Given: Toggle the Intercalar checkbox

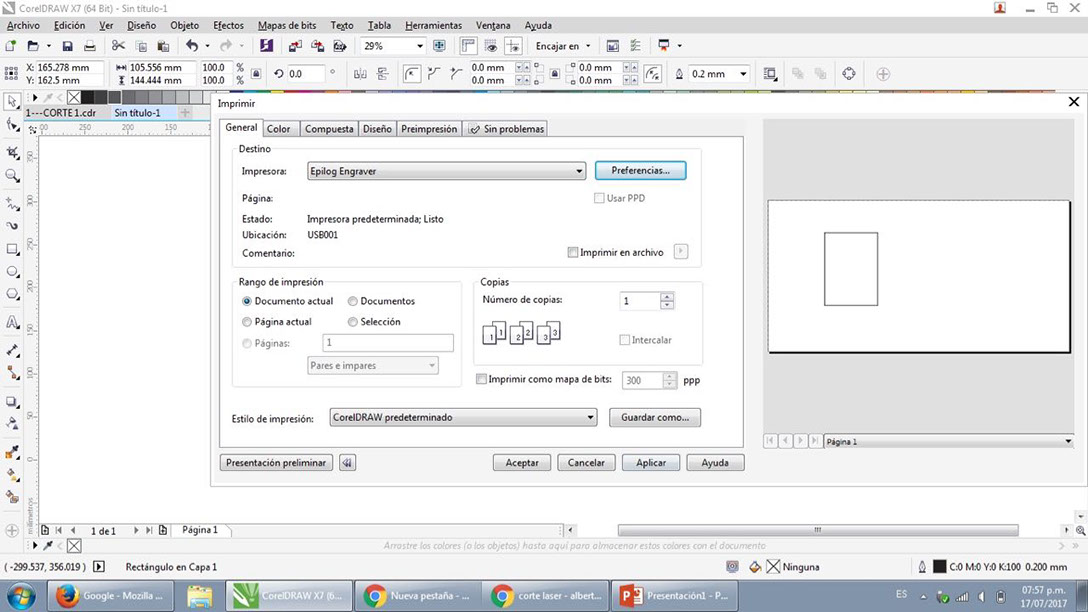Looking at the screenshot, I should pos(624,340).
